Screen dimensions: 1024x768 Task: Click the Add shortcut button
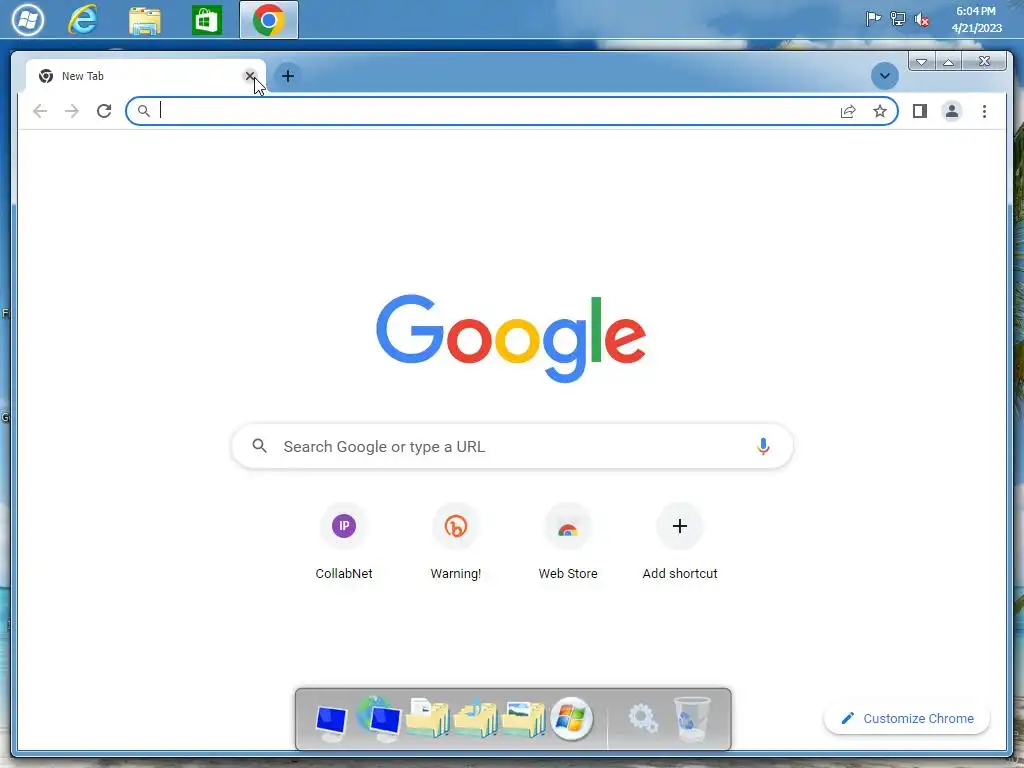tap(680, 541)
